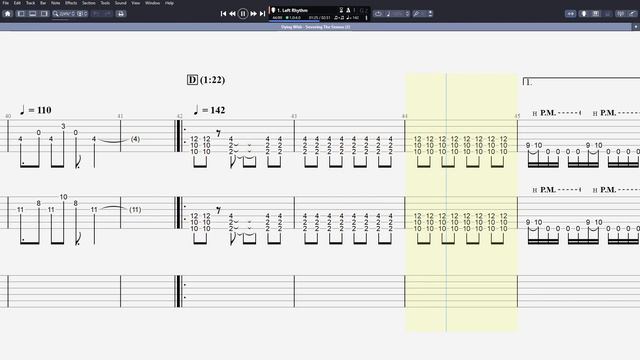The image size is (640, 360).
Task: Open the Section menu
Action: (89, 3)
